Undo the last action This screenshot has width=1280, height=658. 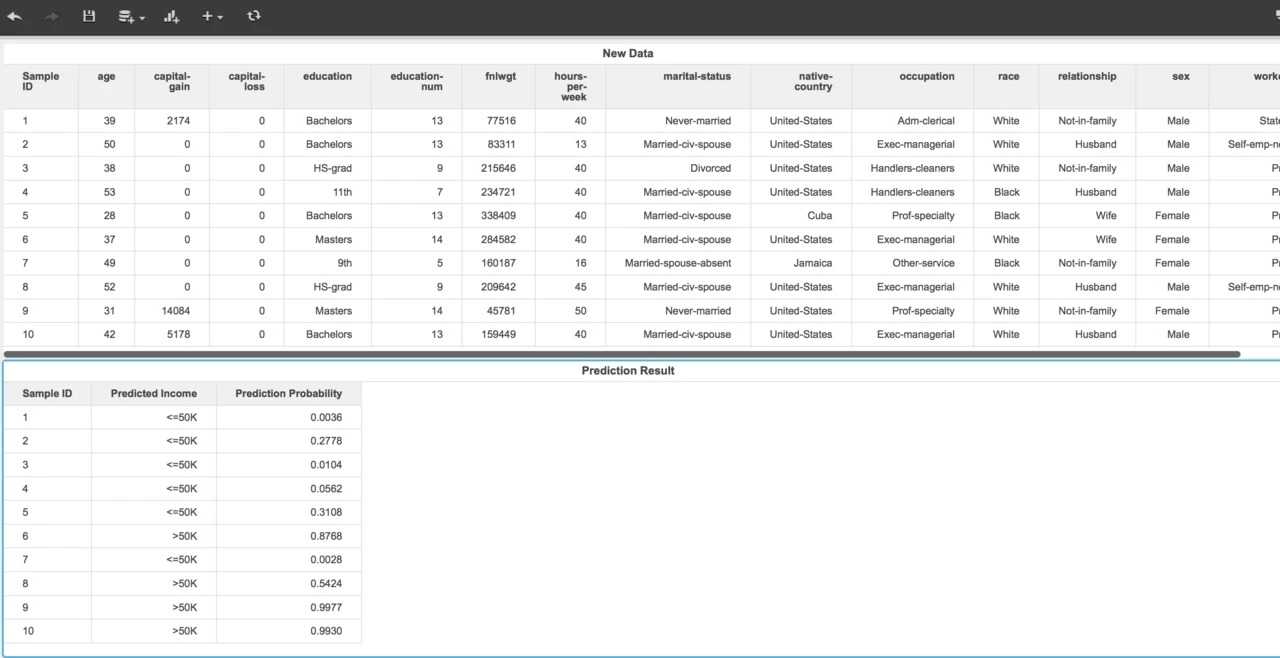pyautogui.click(x=14, y=15)
